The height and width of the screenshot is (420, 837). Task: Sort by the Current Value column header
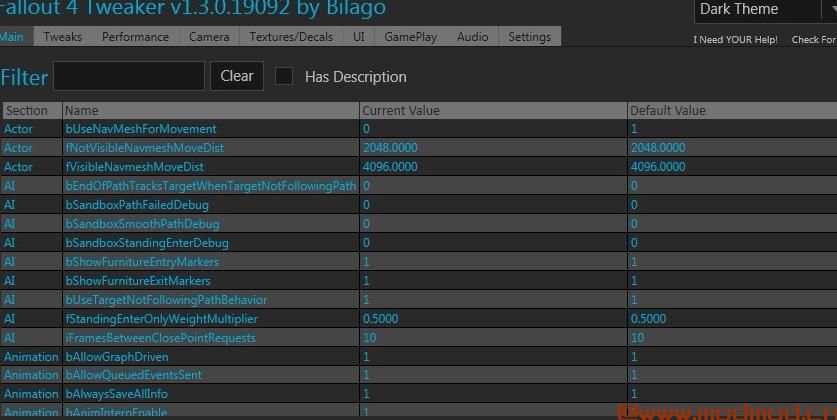click(493, 110)
